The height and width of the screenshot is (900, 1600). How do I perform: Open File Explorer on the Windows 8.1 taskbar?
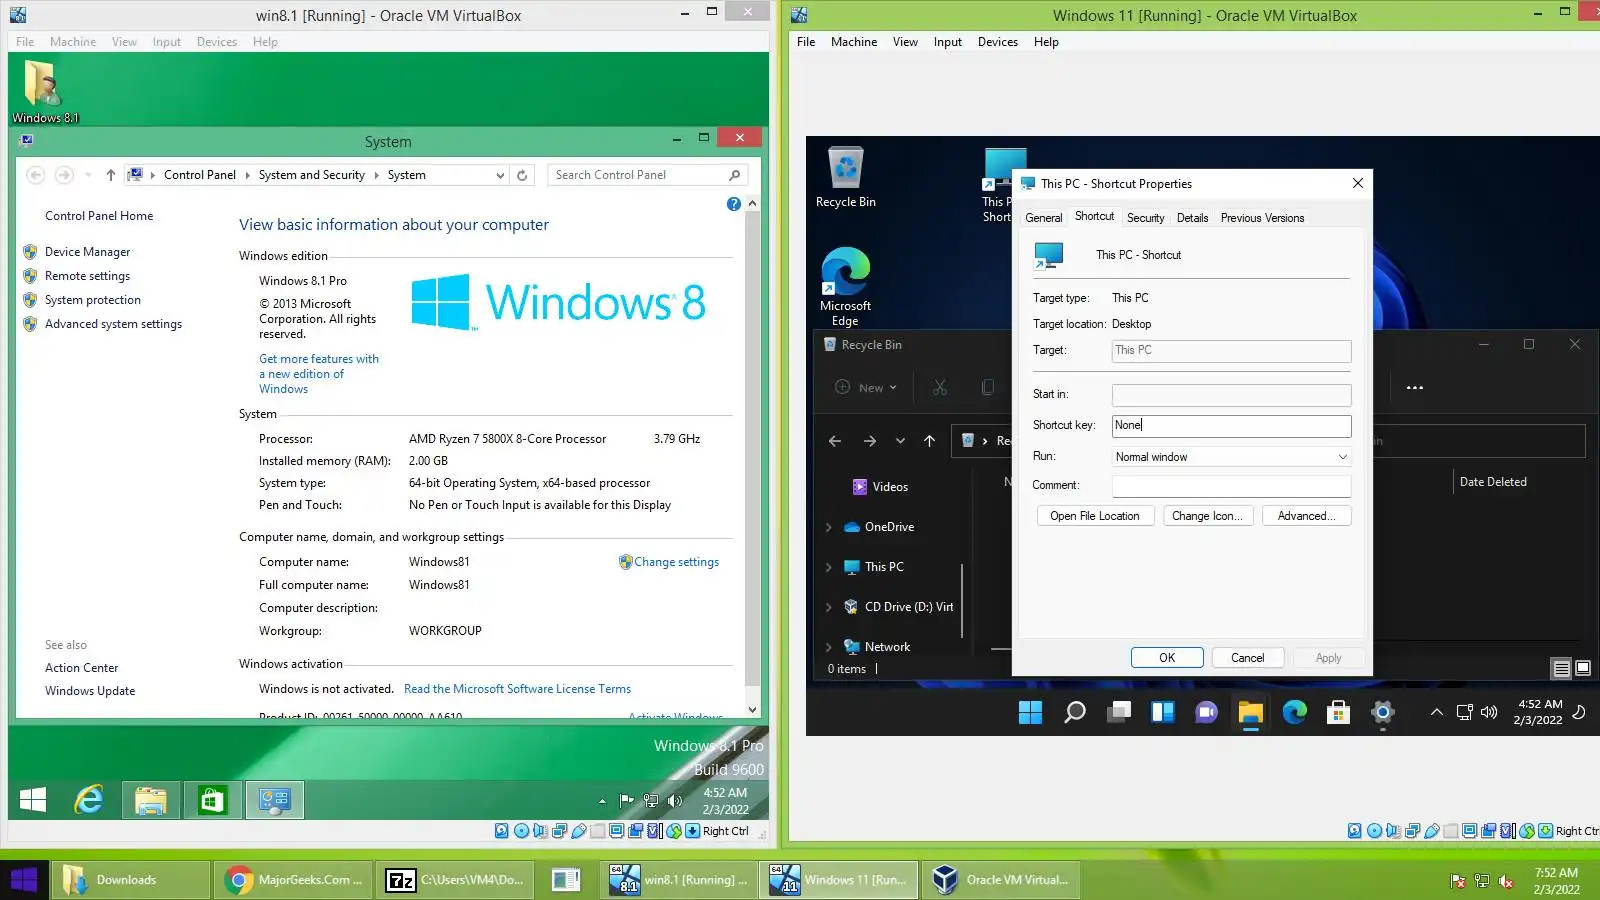151,800
